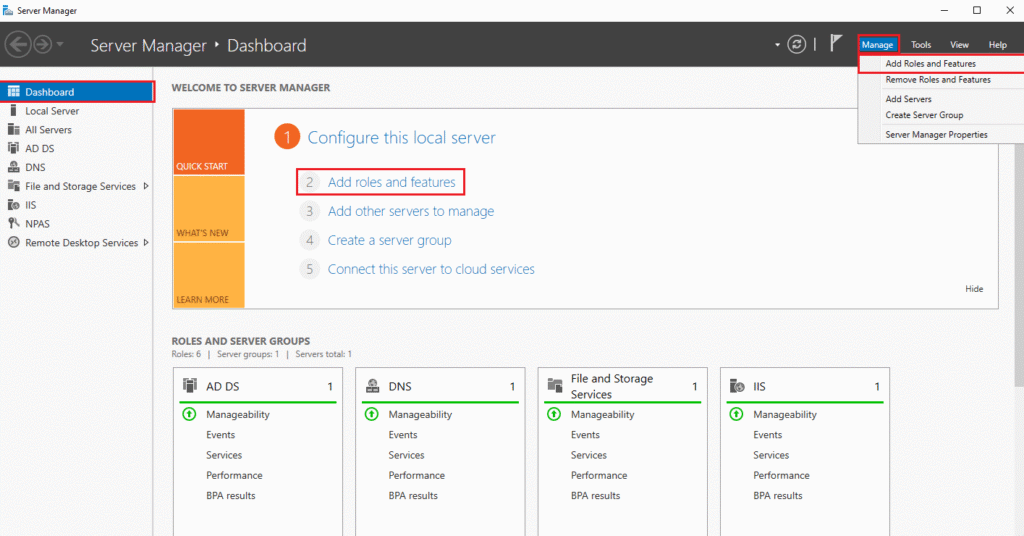
Task: Hide the welcome tile
Action: coord(974,289)
